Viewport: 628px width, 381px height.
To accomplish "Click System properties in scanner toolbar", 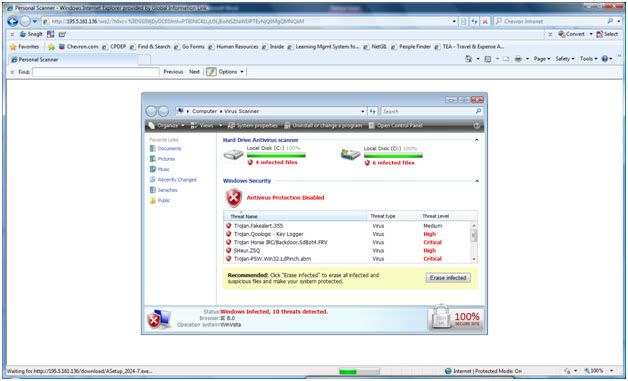I will tap(253, 125).
